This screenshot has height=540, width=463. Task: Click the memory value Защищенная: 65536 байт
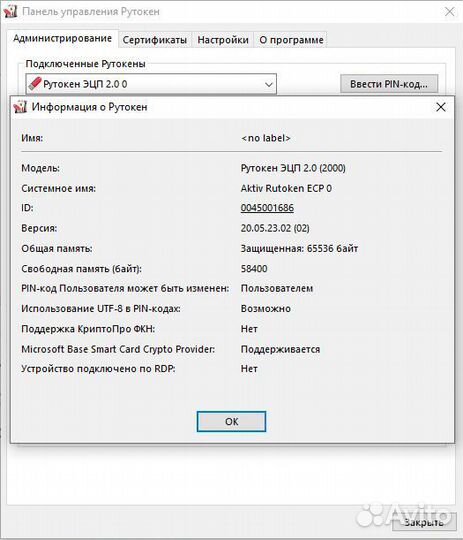pos(299,249)
